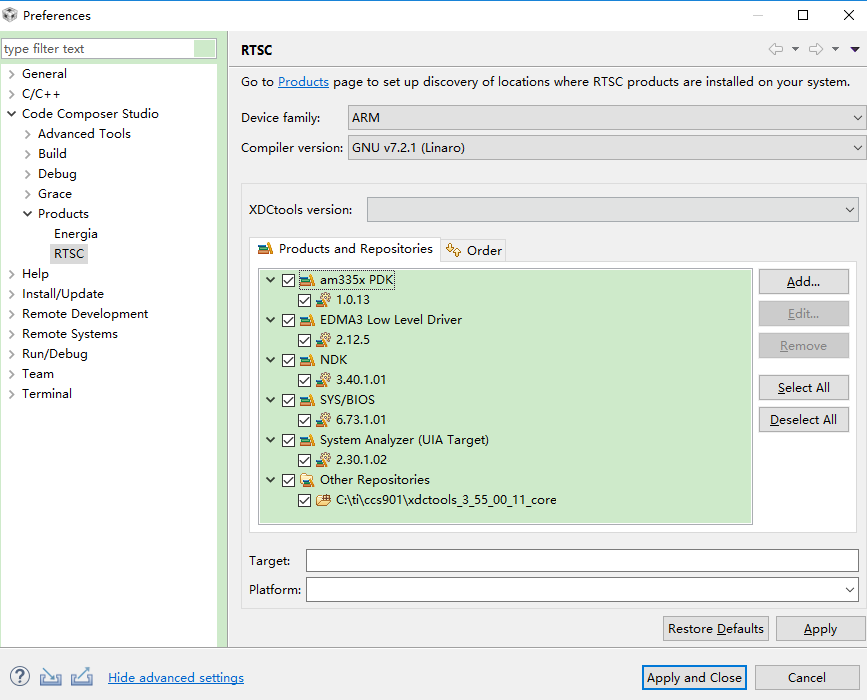Open the Products page link
Viewport: 867px width, 700px height.
303,82
